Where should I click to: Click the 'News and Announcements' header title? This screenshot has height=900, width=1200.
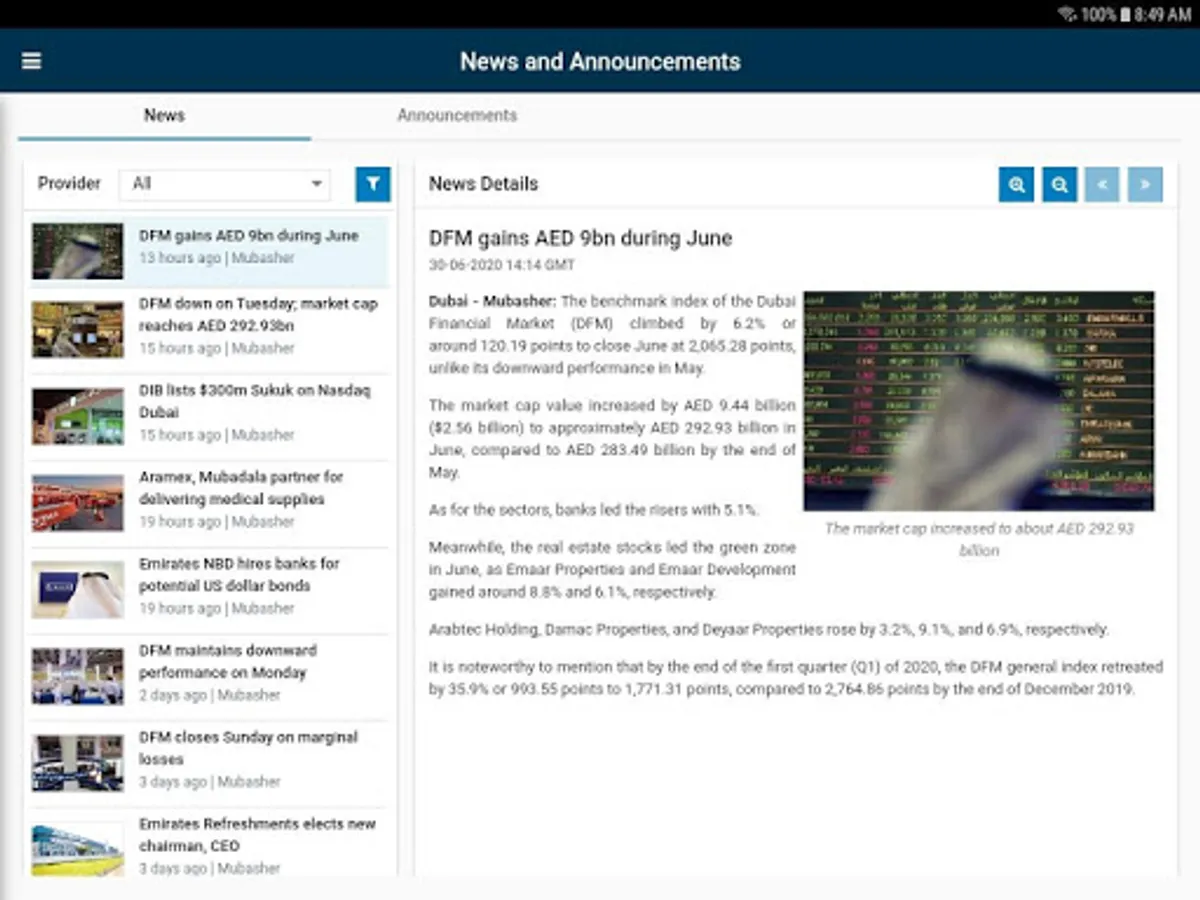click(x=600, y=61)
